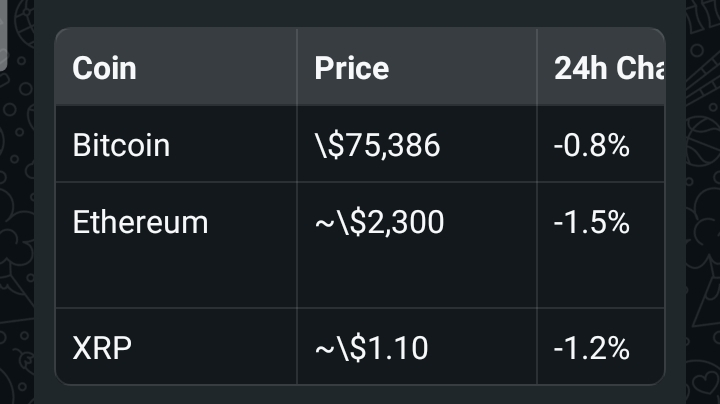
Task: Click the Price column header
Action: tap(352, 68)
